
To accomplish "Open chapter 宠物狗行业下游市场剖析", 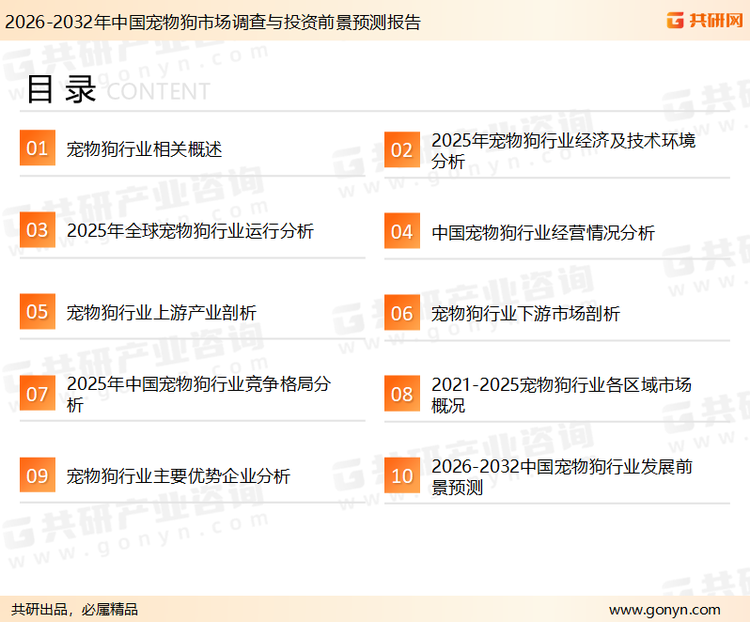I will (x=525, y=314).
